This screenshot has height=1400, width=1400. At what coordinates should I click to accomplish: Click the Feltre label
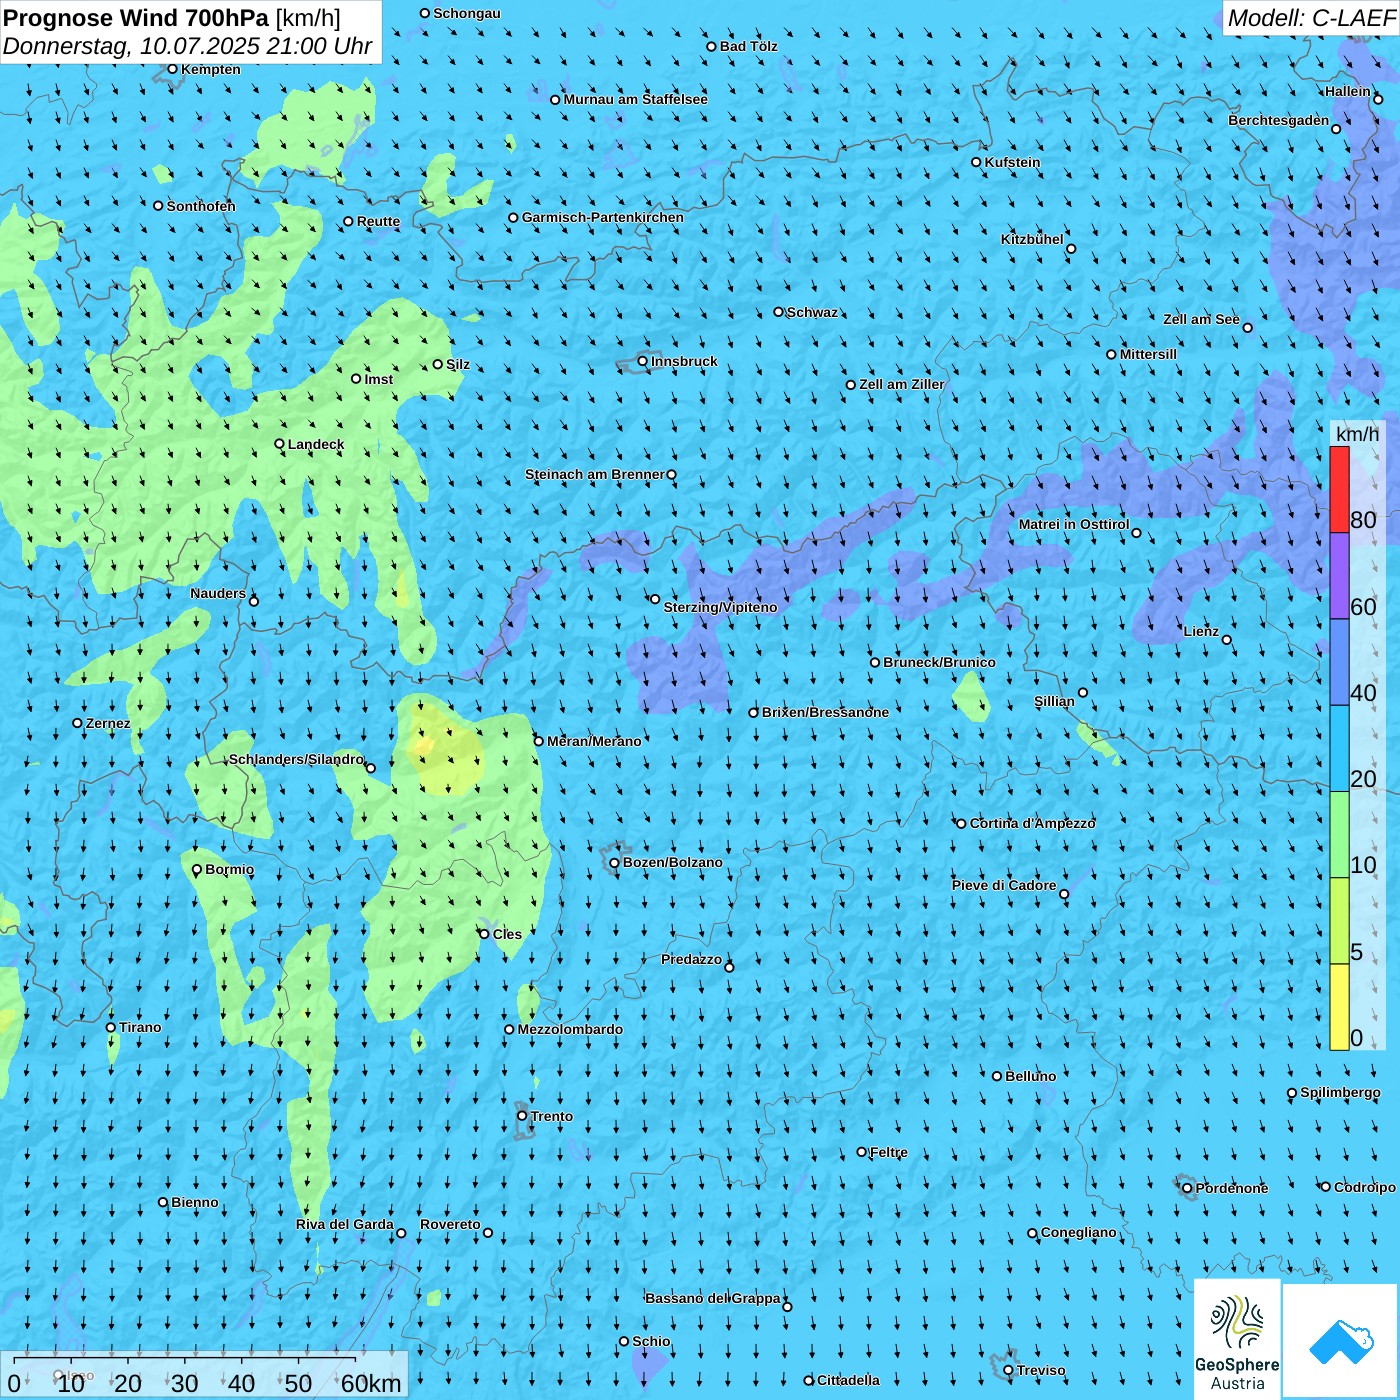coord(888,1152)
